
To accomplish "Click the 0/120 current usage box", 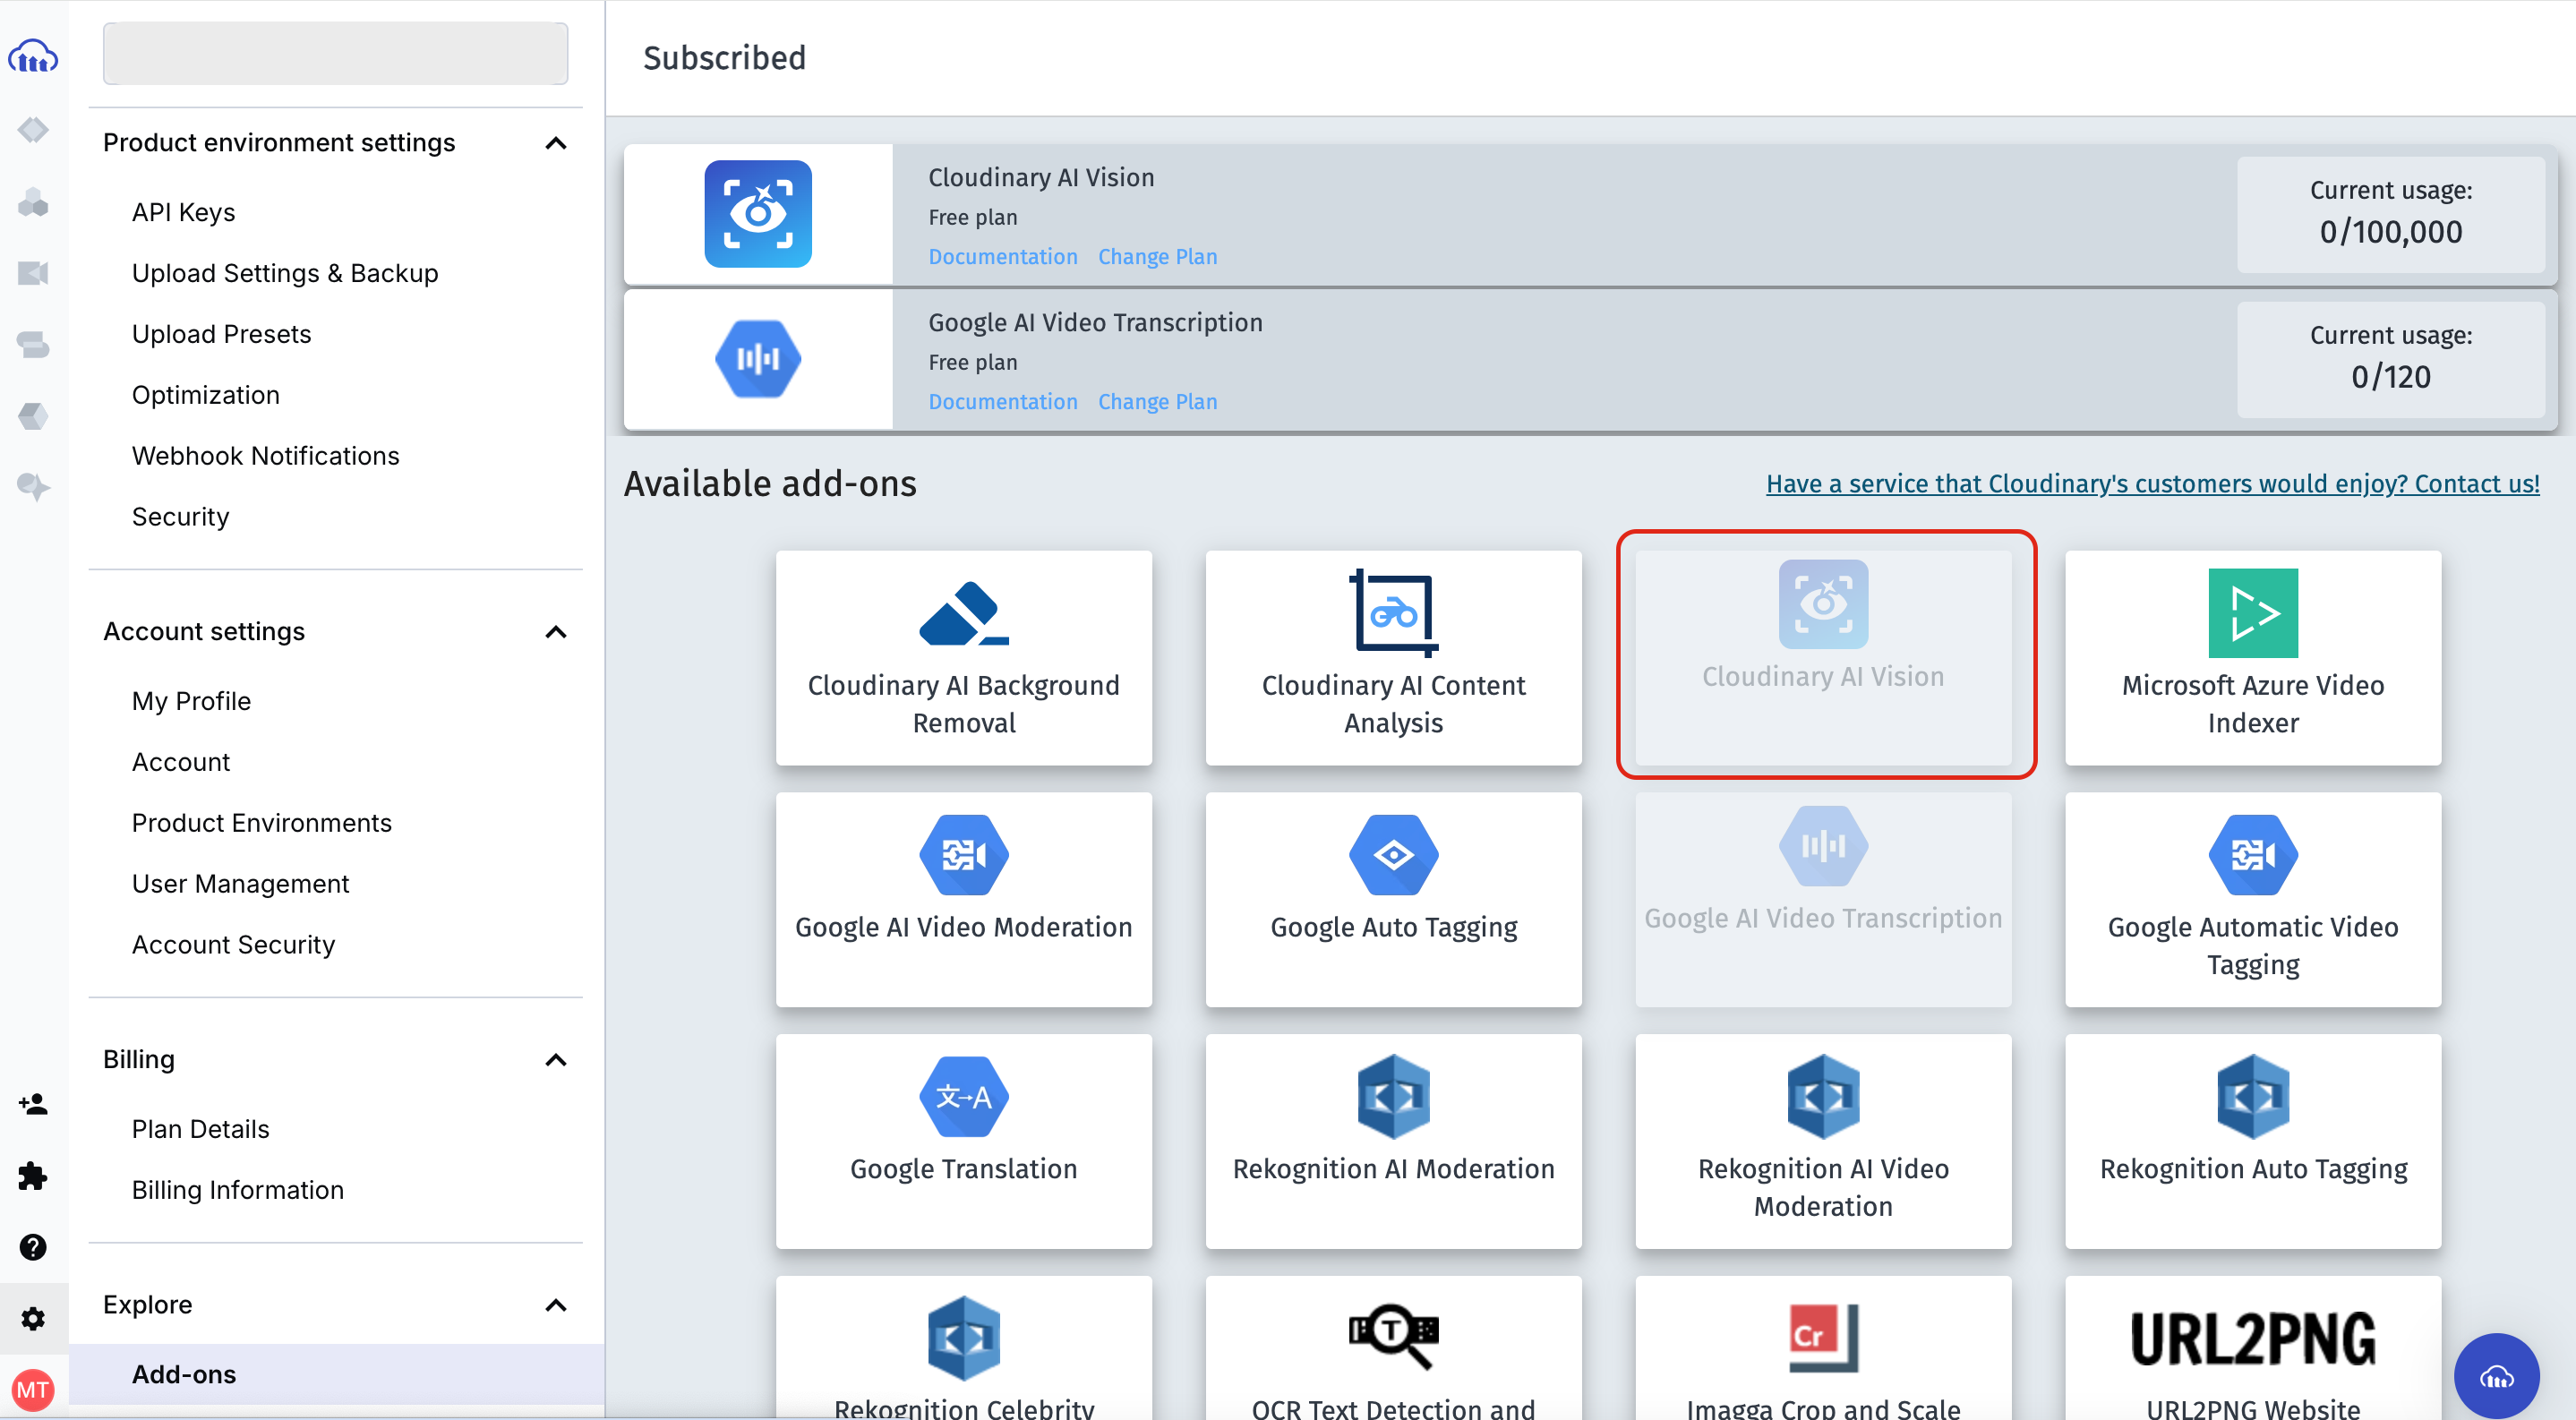I will coord(2390,359).
